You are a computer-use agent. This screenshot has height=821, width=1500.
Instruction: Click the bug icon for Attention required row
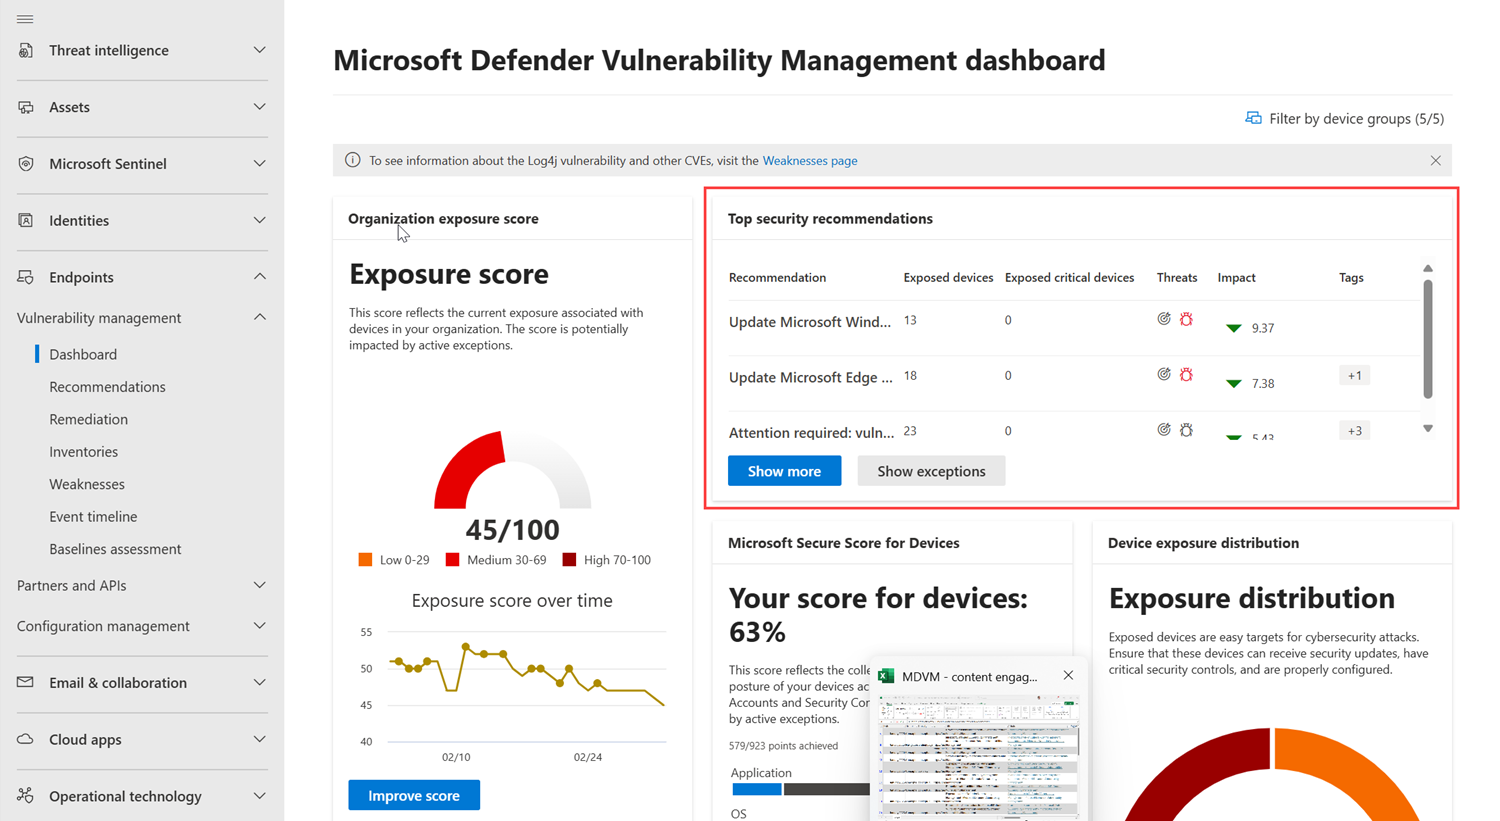(1186, 430)
